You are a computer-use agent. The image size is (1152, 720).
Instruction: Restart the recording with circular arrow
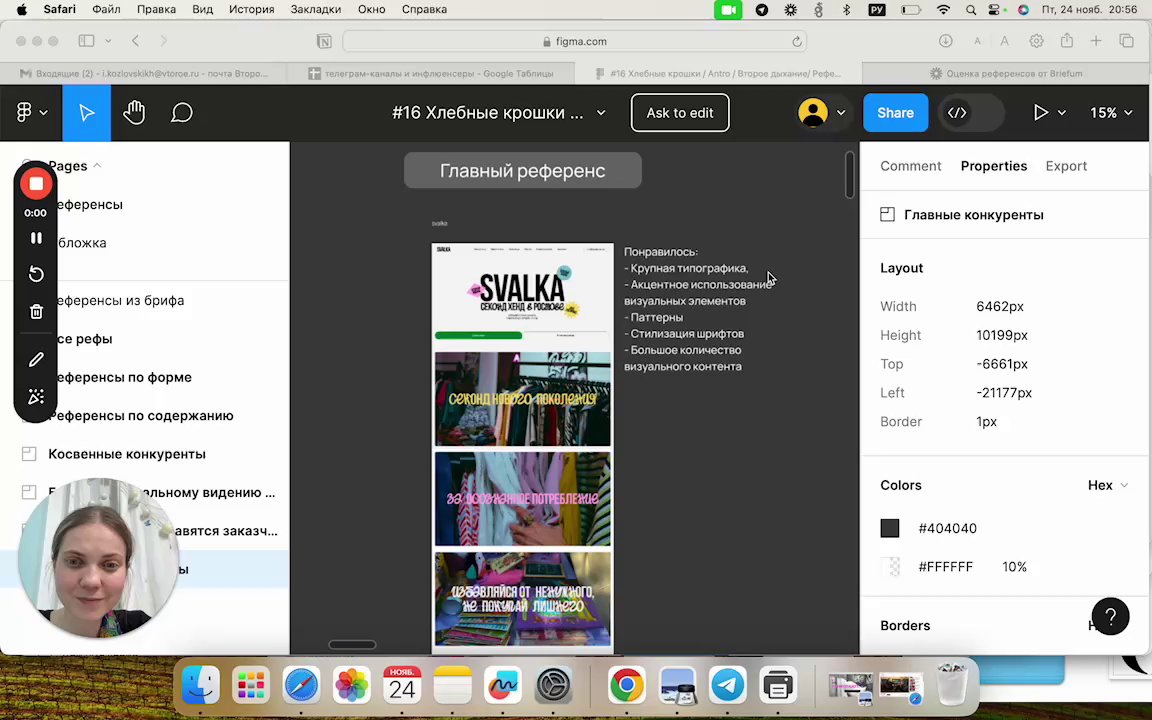[x=35, y=274]
